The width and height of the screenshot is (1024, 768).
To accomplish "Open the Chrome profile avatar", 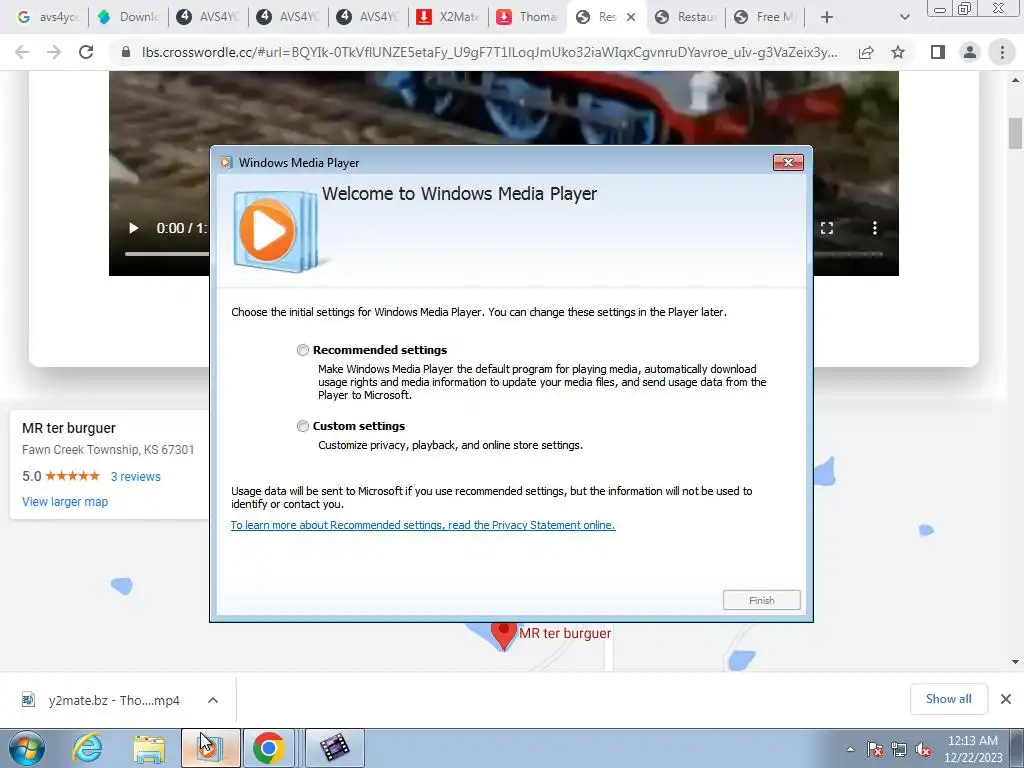I will [x=970, y=52].
